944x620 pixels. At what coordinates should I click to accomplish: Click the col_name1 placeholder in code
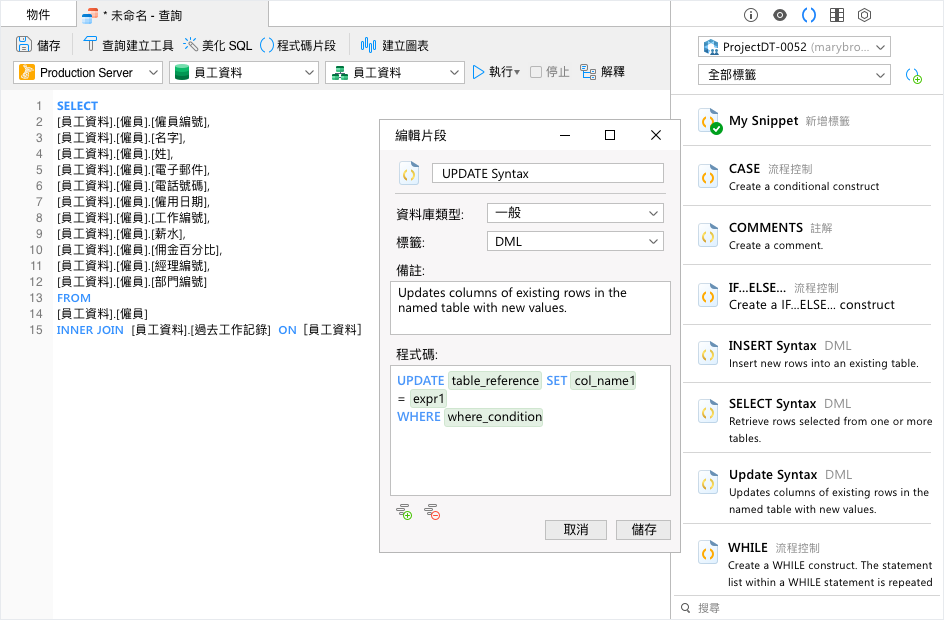tap(604, 380)
